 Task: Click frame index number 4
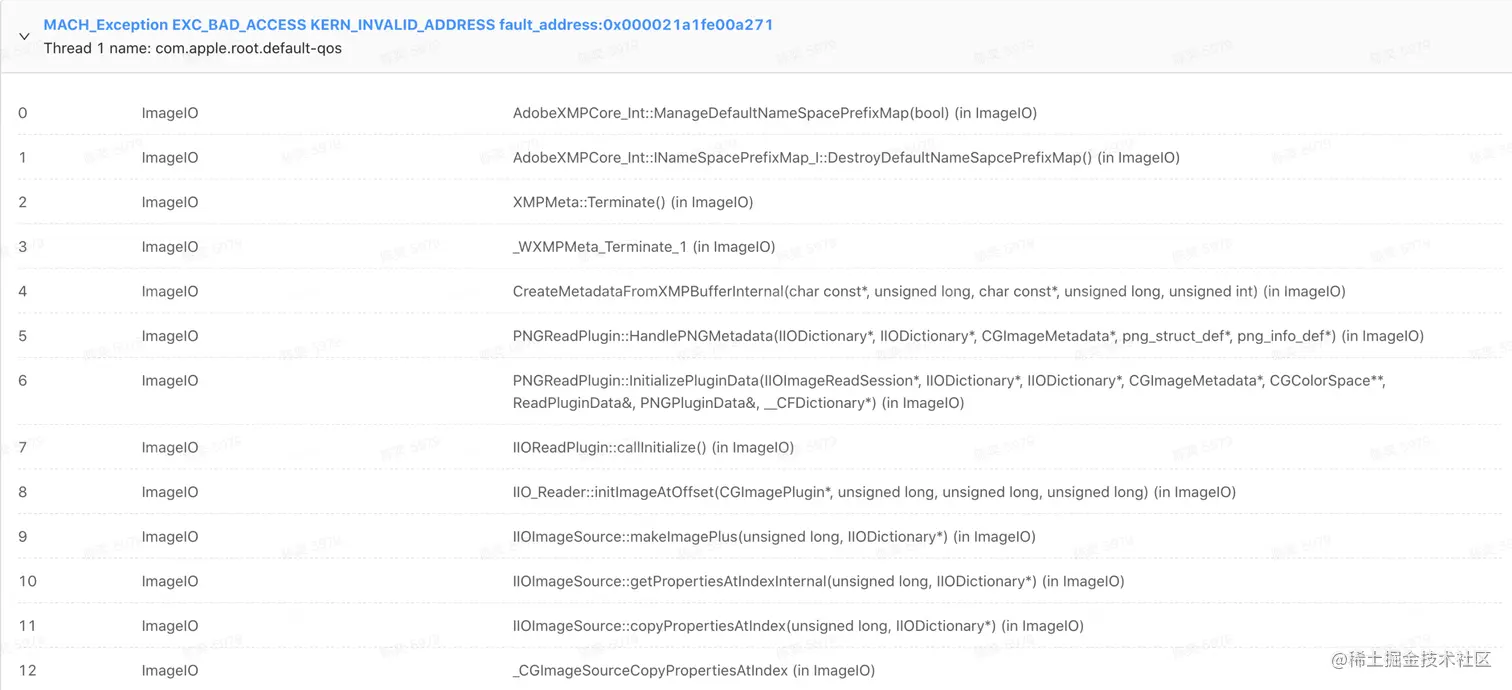click(23, 291)
